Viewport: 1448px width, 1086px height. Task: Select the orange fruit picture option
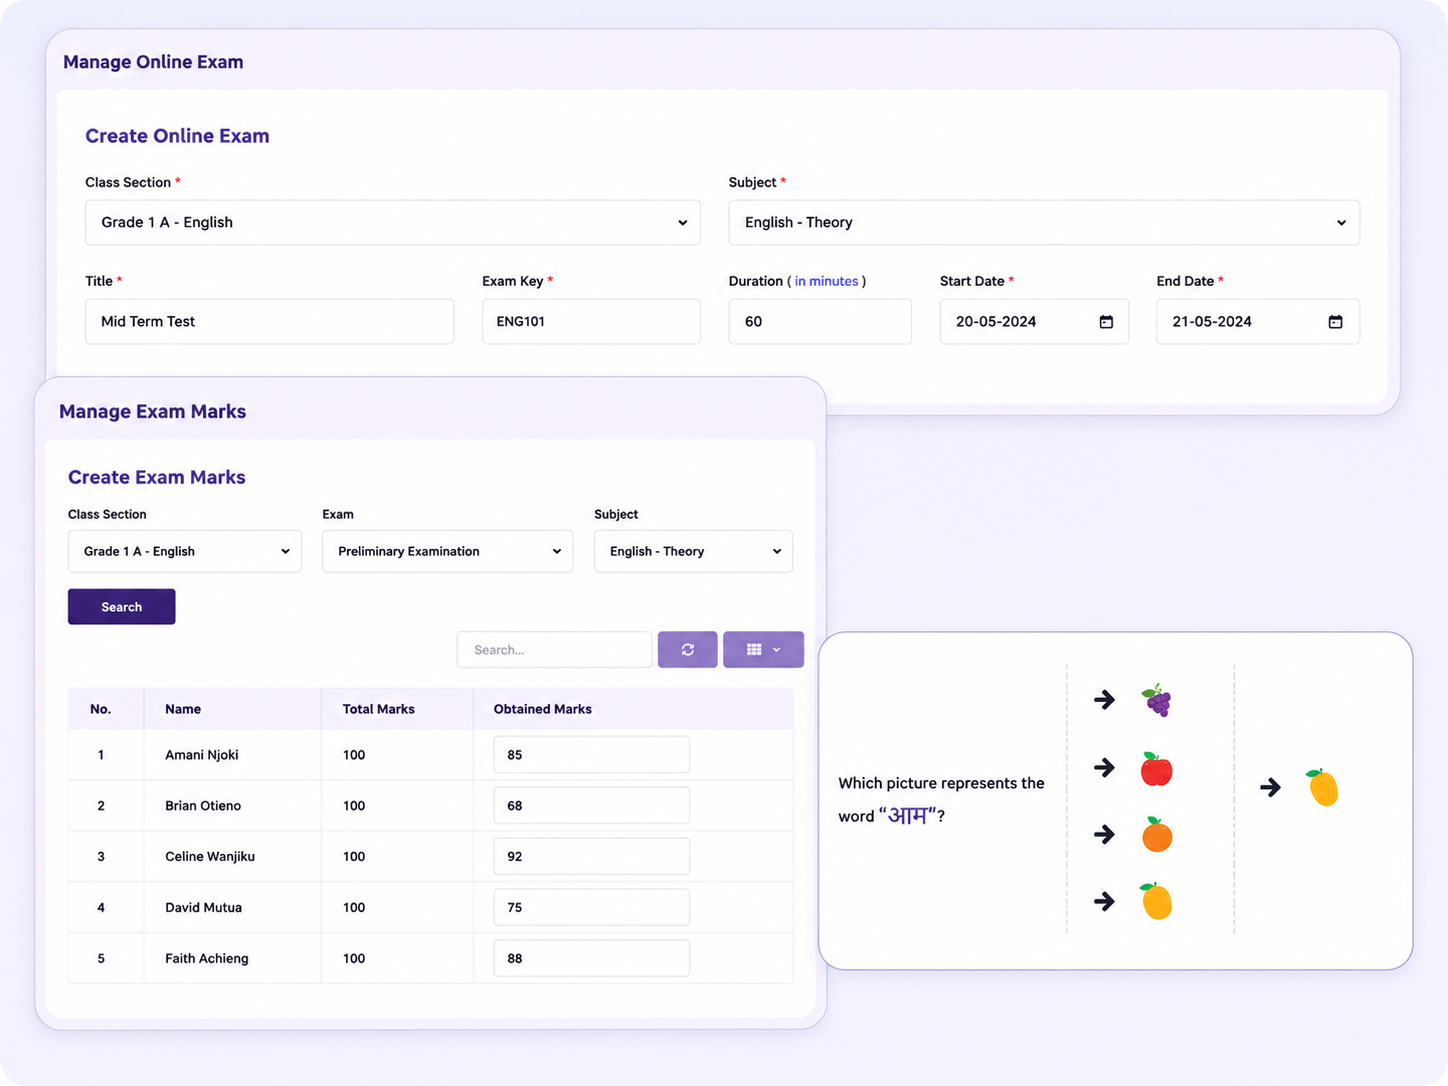1157,834
